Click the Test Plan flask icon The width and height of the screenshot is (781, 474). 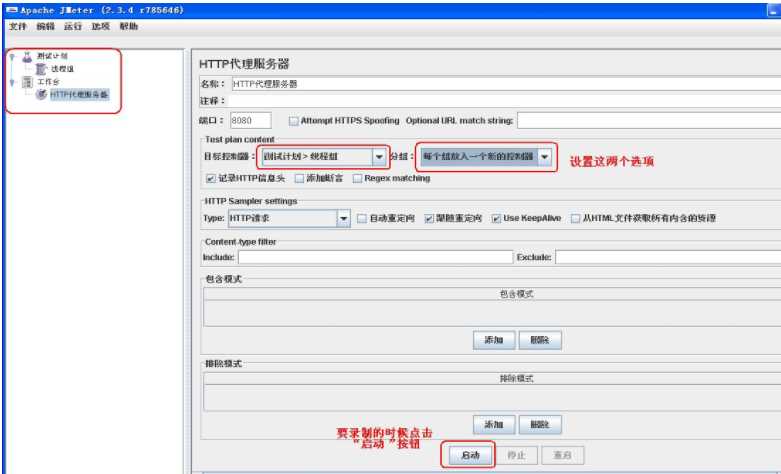pyautogui.click(x=27, y=57)
